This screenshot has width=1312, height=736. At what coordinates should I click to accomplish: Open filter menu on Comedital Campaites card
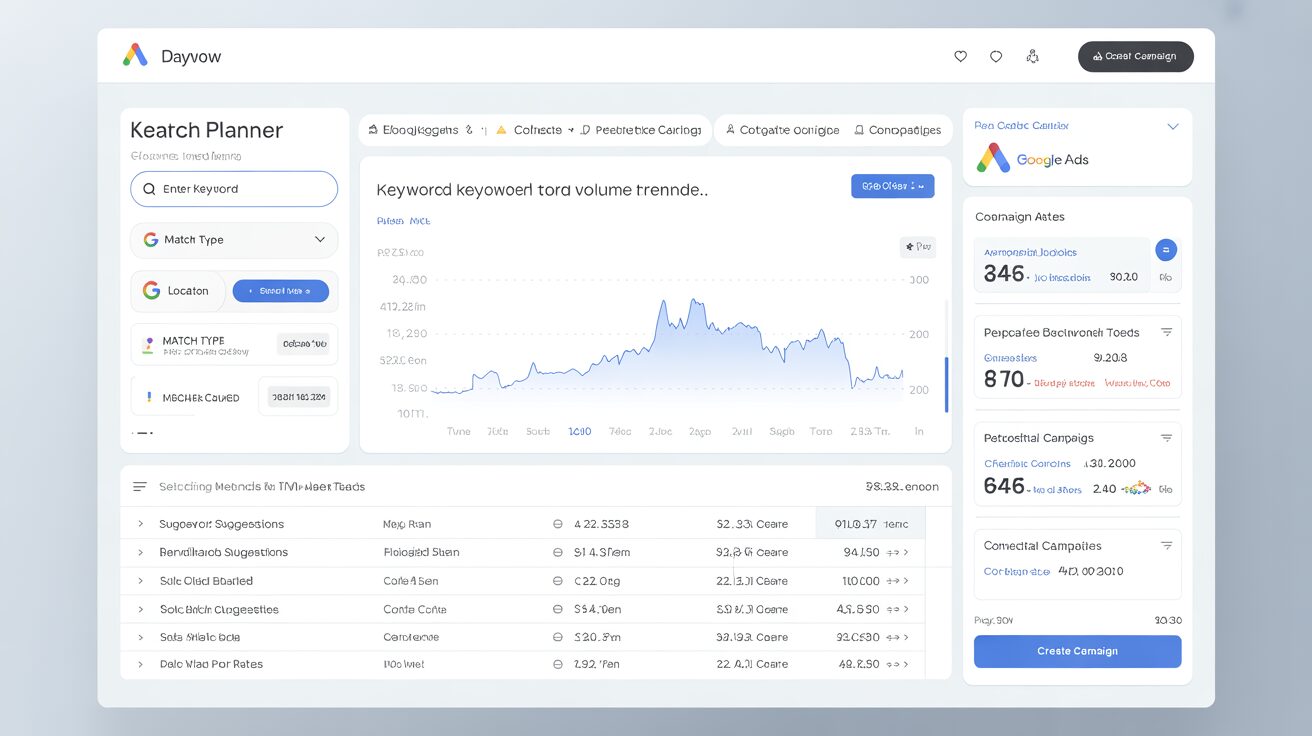[x=1166, y=546]
